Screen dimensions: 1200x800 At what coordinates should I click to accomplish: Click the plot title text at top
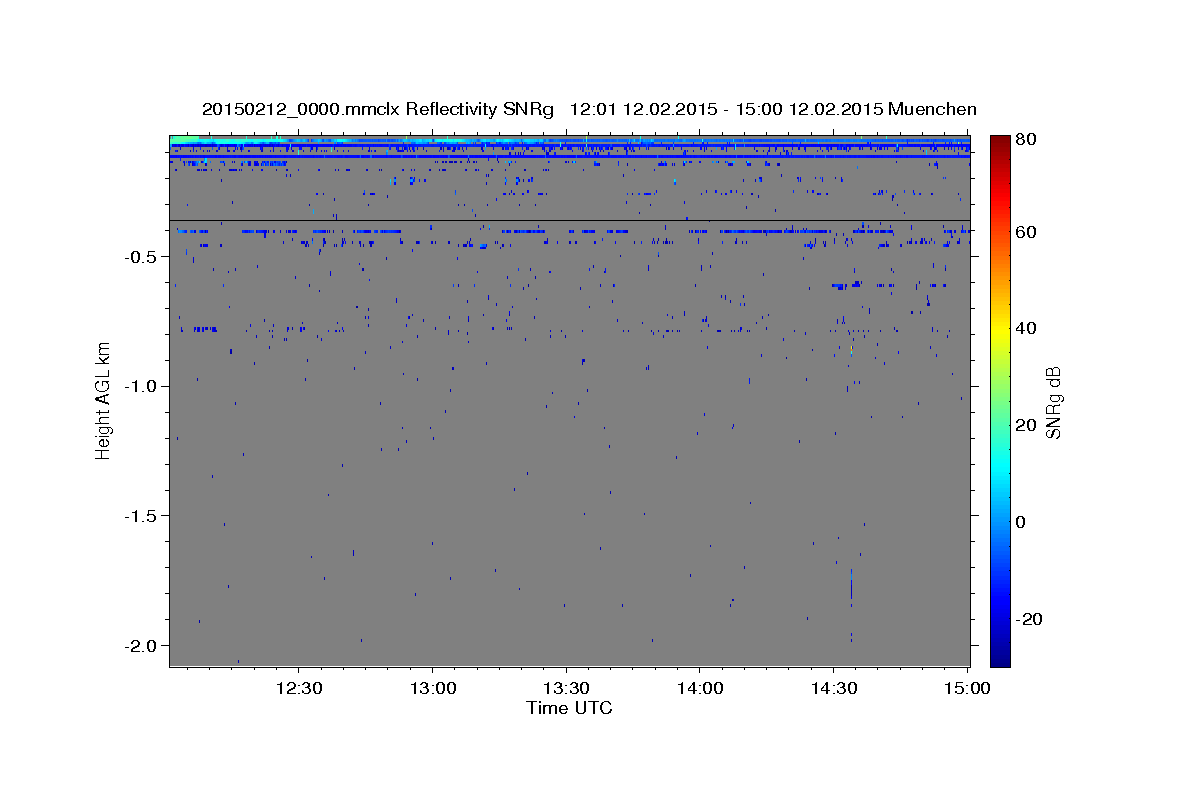point(589,109)
